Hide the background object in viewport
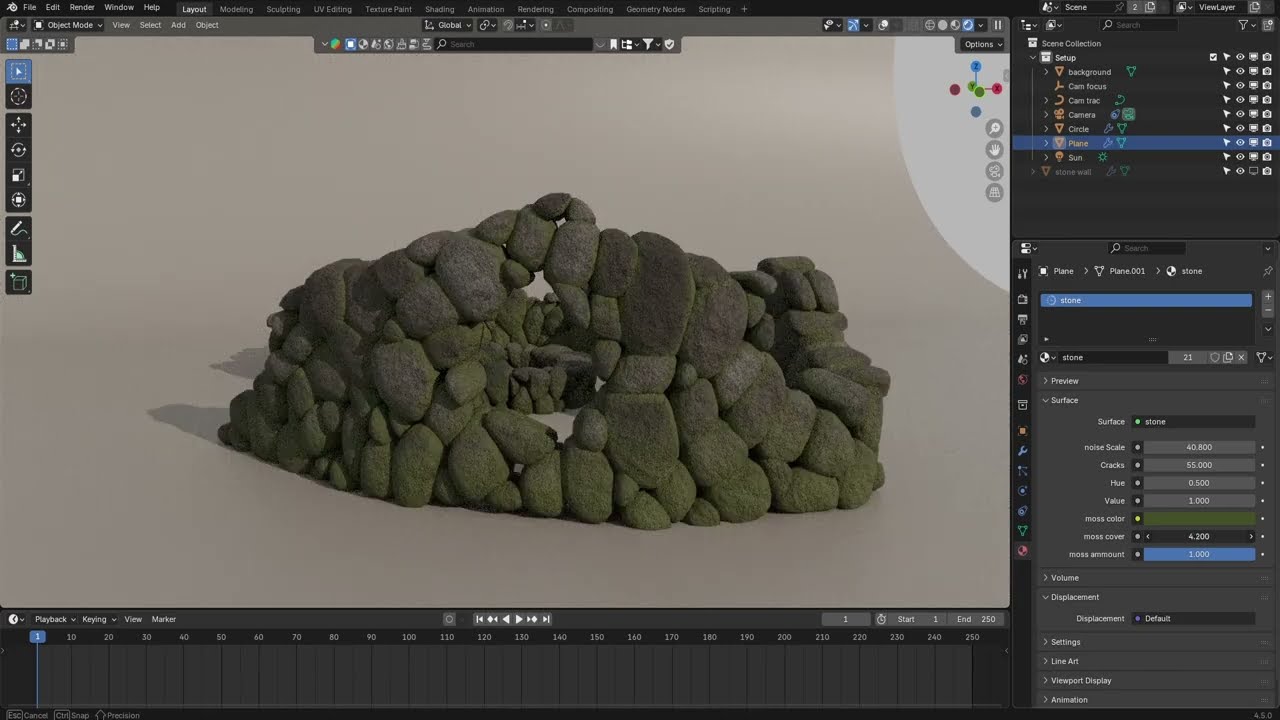 click(x=1240, y=72)
